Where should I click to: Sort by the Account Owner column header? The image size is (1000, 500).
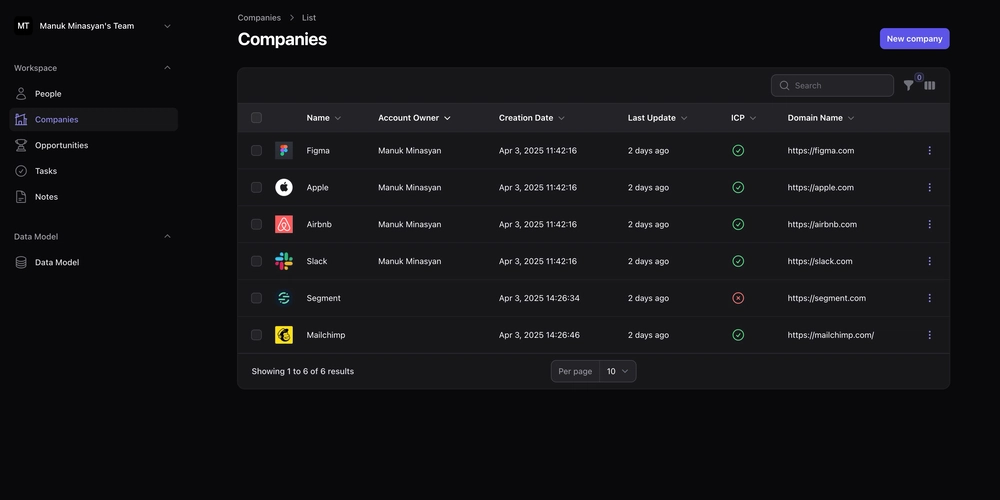(415, 118)
